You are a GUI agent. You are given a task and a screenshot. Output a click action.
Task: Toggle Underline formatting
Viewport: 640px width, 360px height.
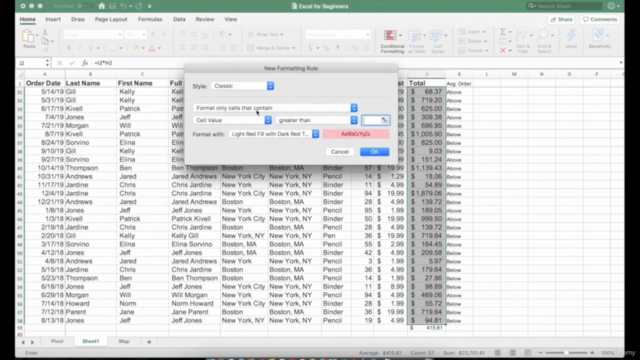click(x=91, y=48)
